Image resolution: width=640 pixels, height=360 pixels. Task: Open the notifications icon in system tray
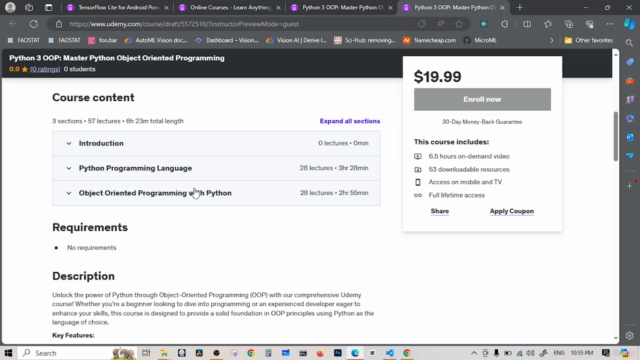coord(606,353)
